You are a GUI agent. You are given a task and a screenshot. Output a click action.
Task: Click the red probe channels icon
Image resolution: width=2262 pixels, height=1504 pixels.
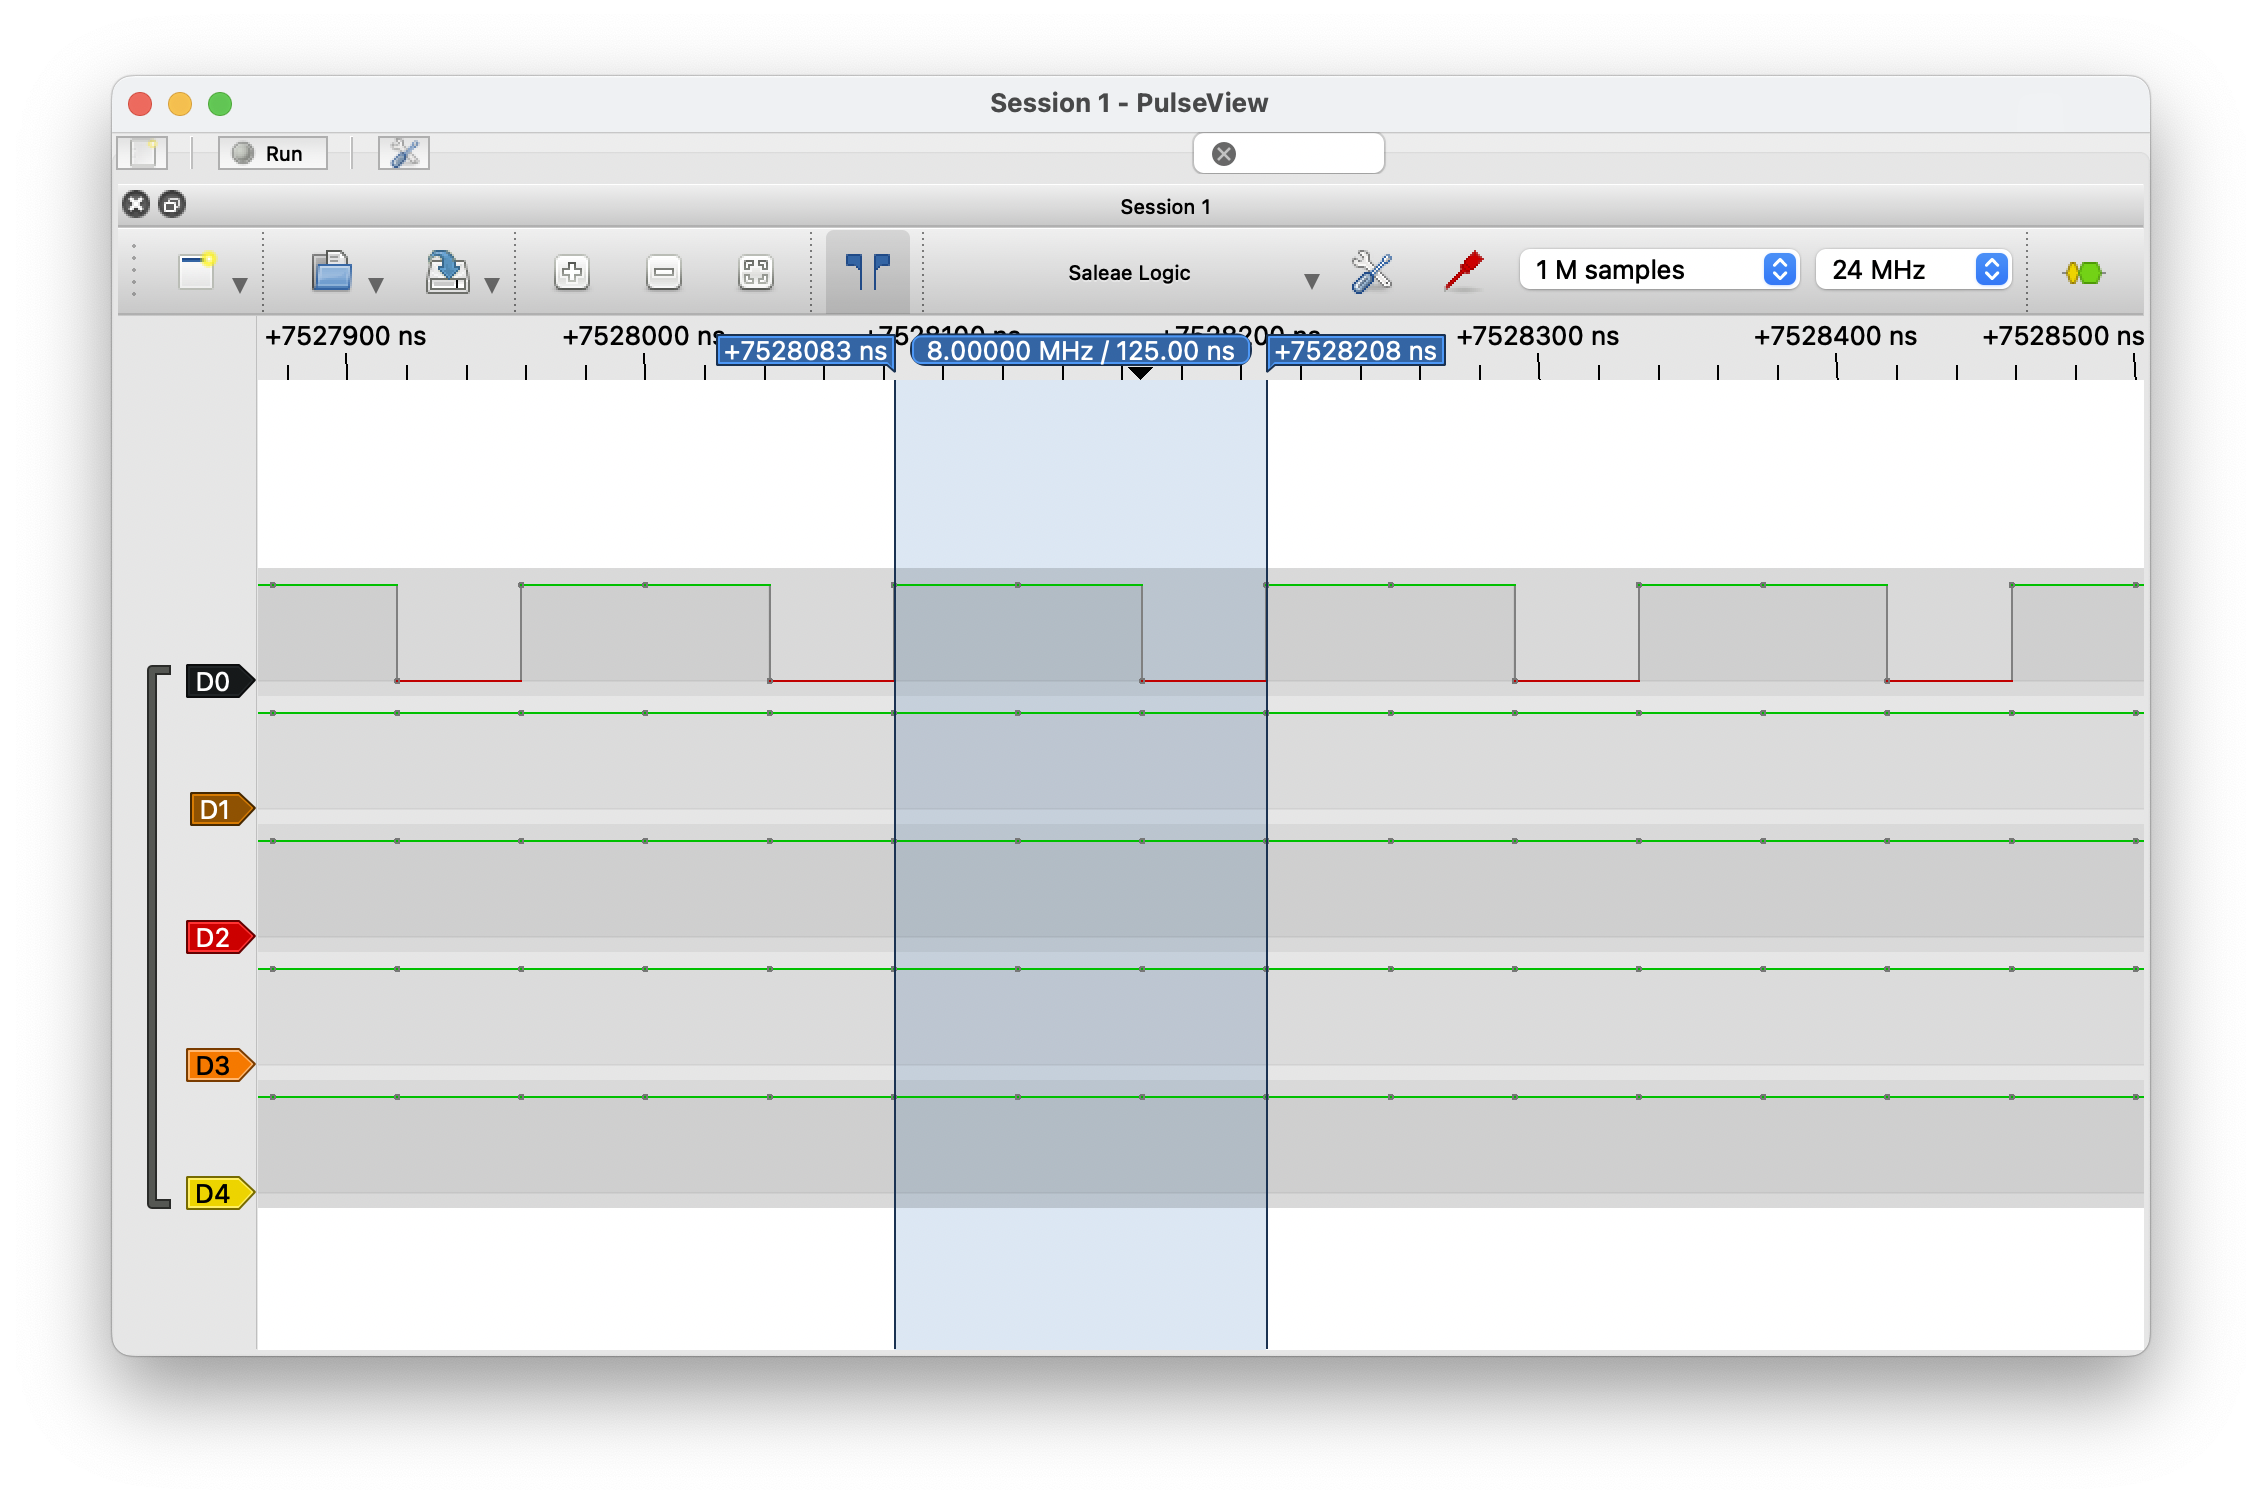click(1464, 272)
